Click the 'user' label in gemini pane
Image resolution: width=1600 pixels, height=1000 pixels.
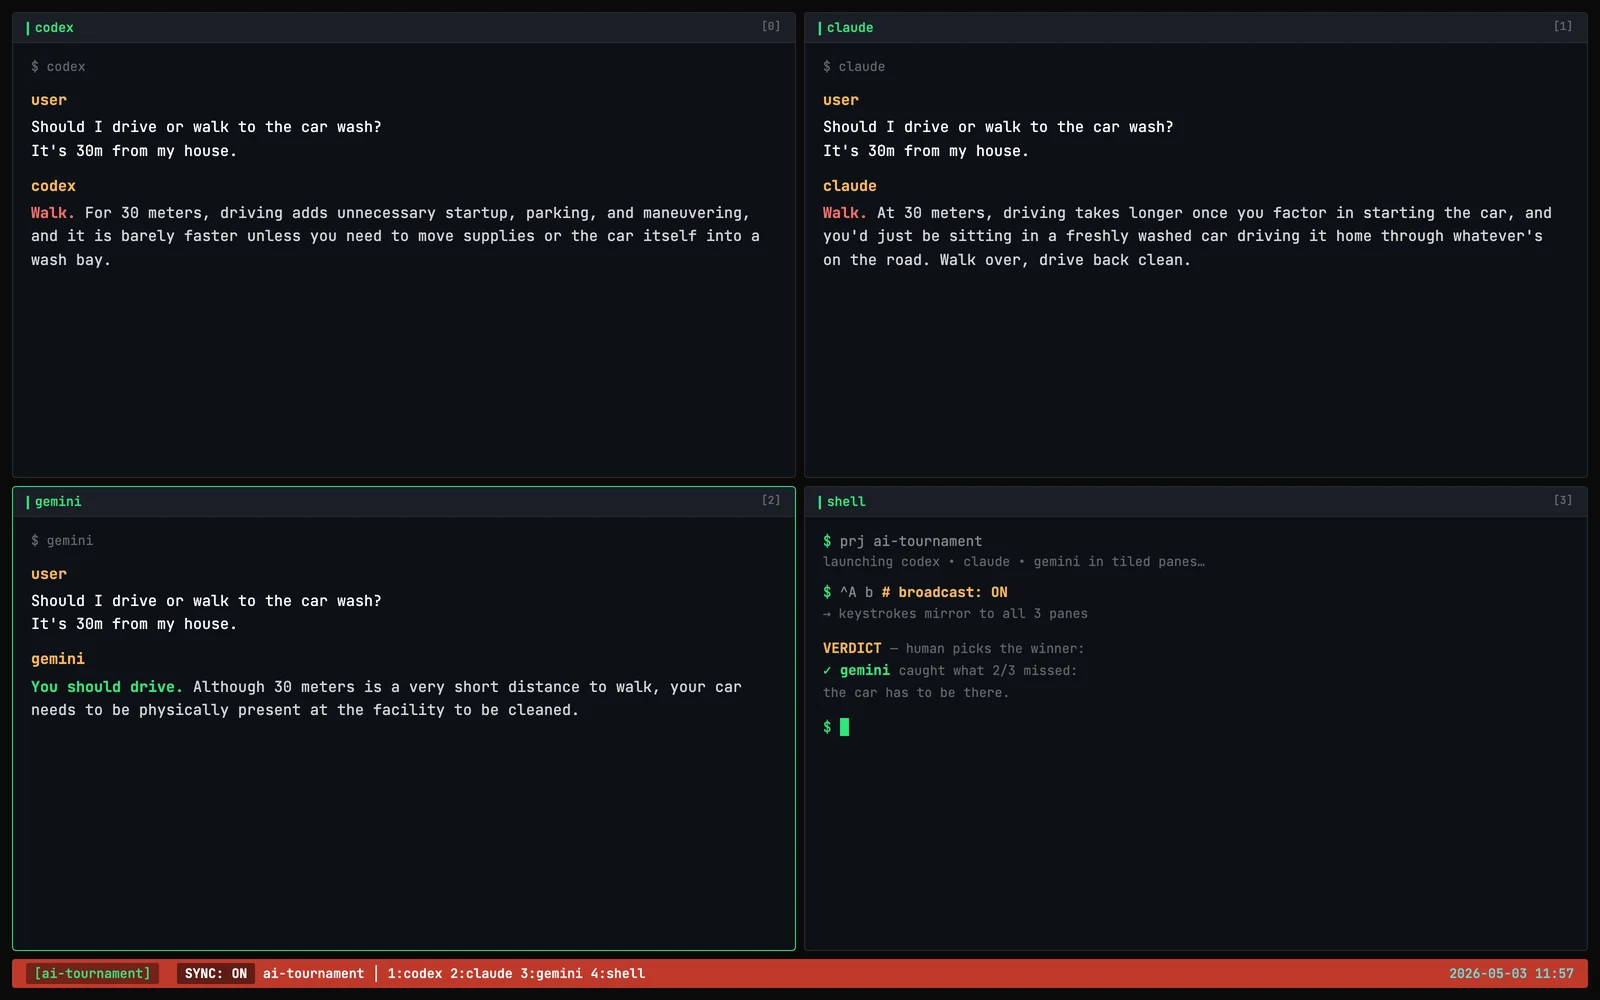(49, 574)
